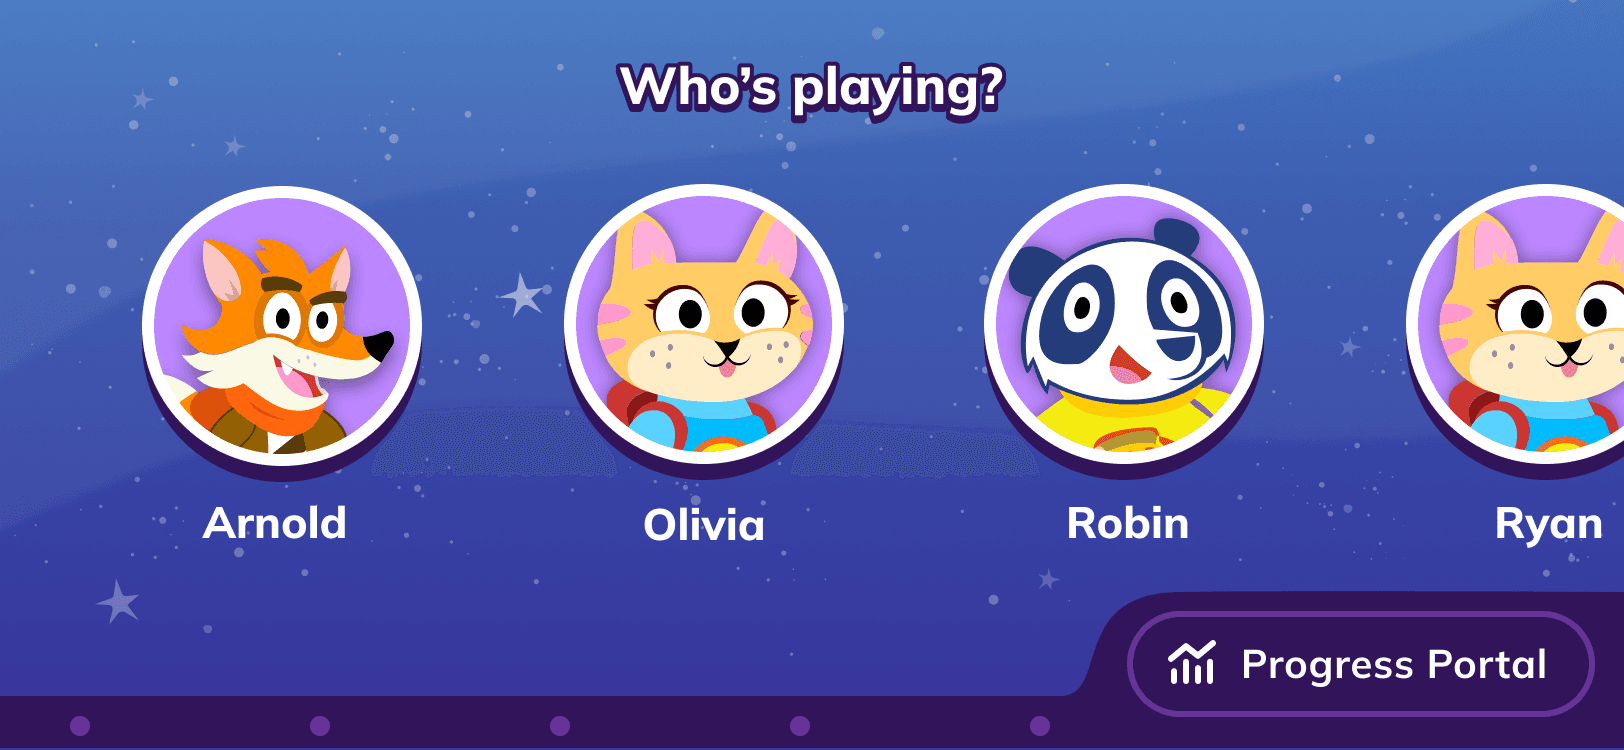The image size is (1624, 750).
Task: Open the Progress Portal
Action: [x=1360, y=664]
